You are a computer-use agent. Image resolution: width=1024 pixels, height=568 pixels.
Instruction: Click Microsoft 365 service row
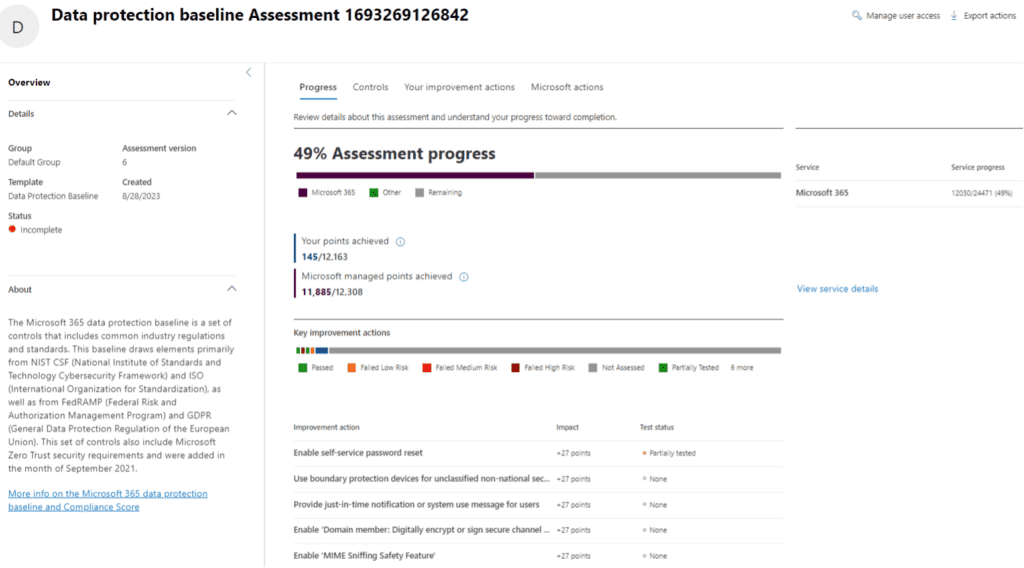coord(908,193)
